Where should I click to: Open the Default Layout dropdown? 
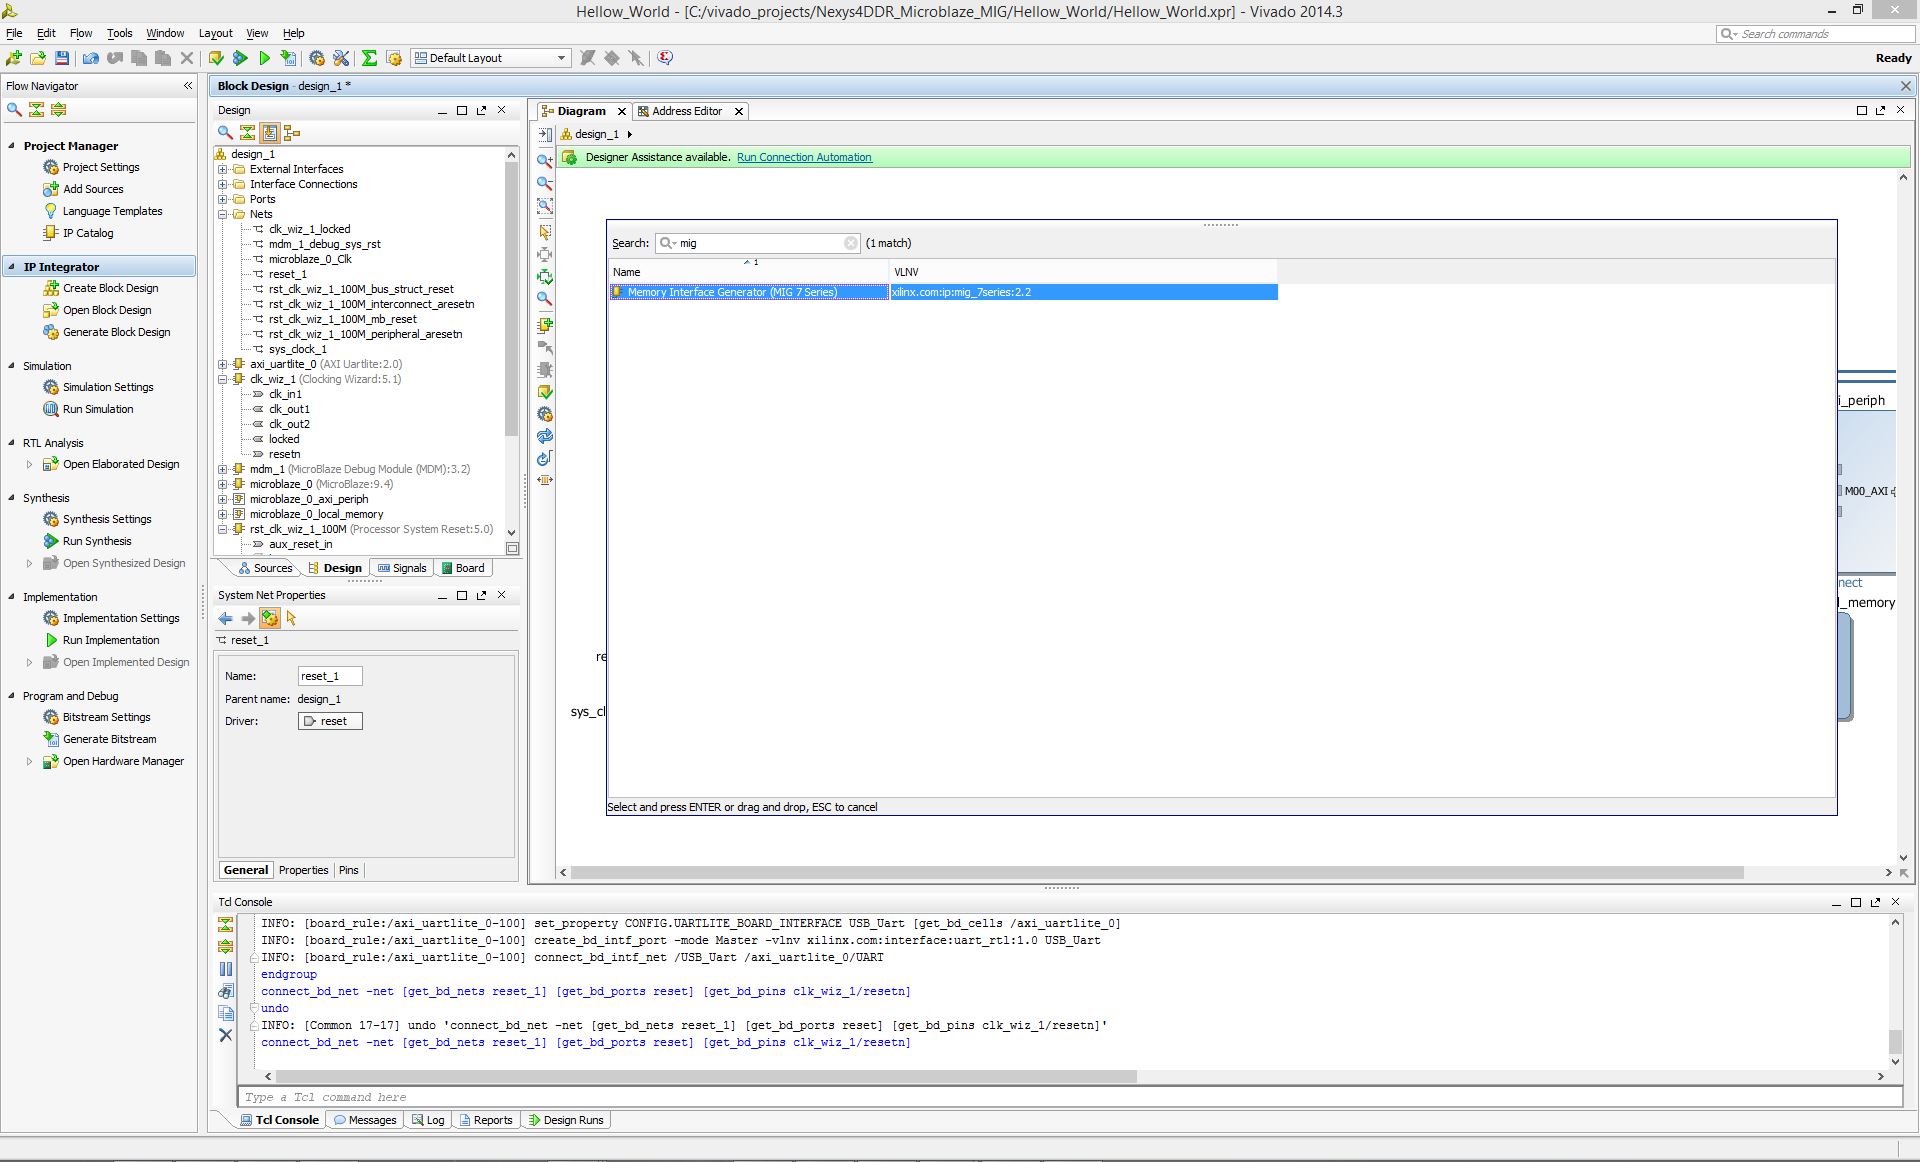tap(491, 58)
